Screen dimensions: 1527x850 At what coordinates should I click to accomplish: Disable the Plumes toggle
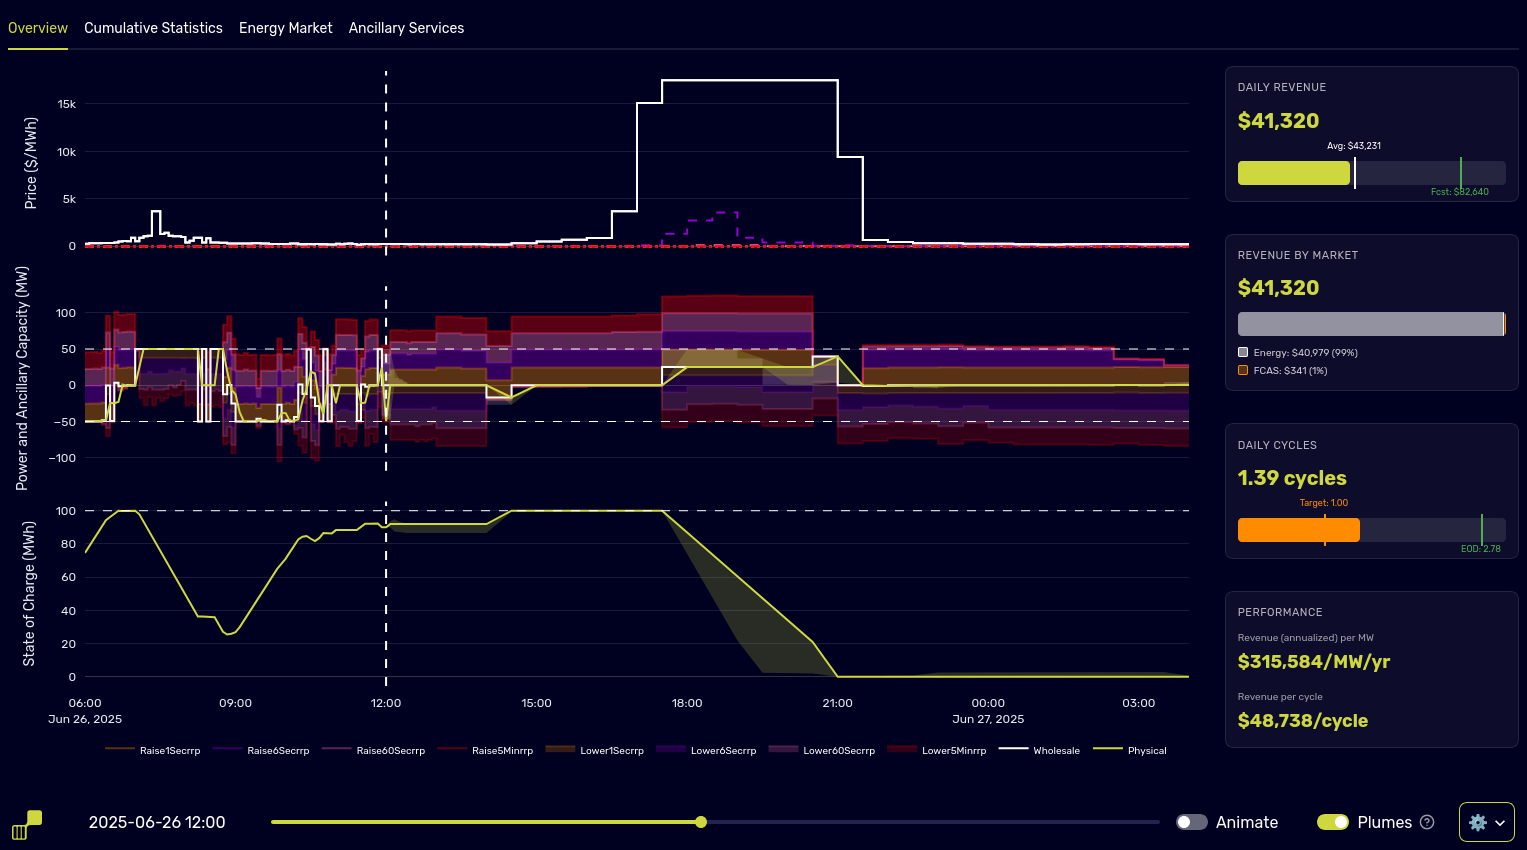(x=1332, y=822)
